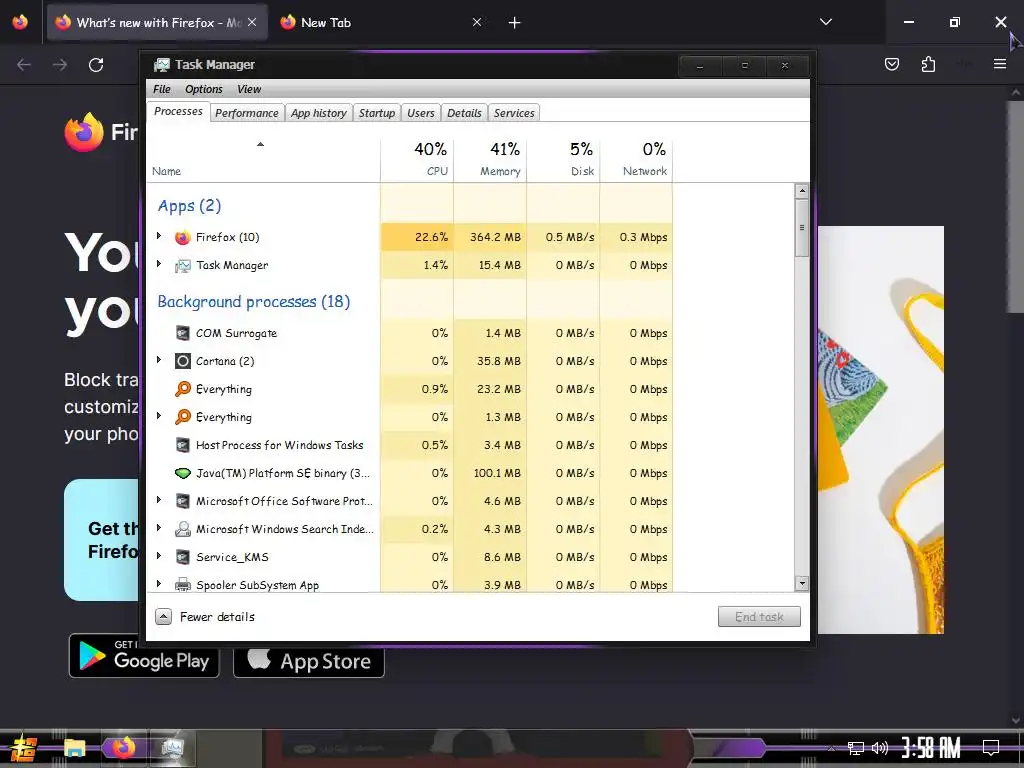
Task: Open the File menu in Task Manager
Action: 161,89
